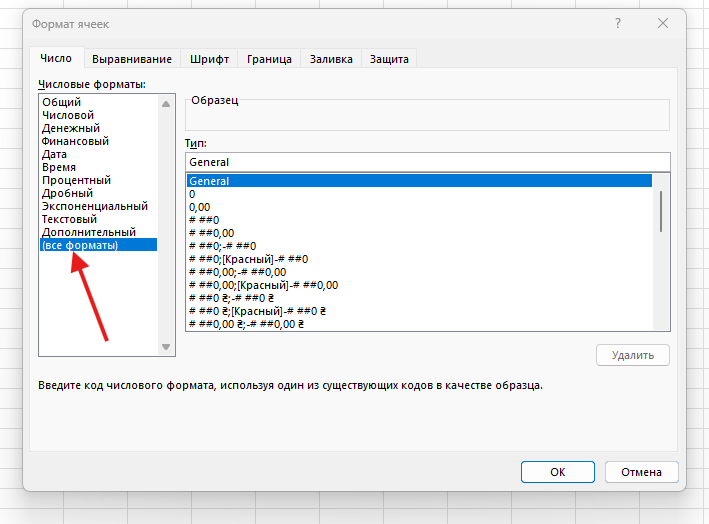Viewport: 709px width, 524px height.
Task: Click the Удалить button
Action: pos(632,355)
